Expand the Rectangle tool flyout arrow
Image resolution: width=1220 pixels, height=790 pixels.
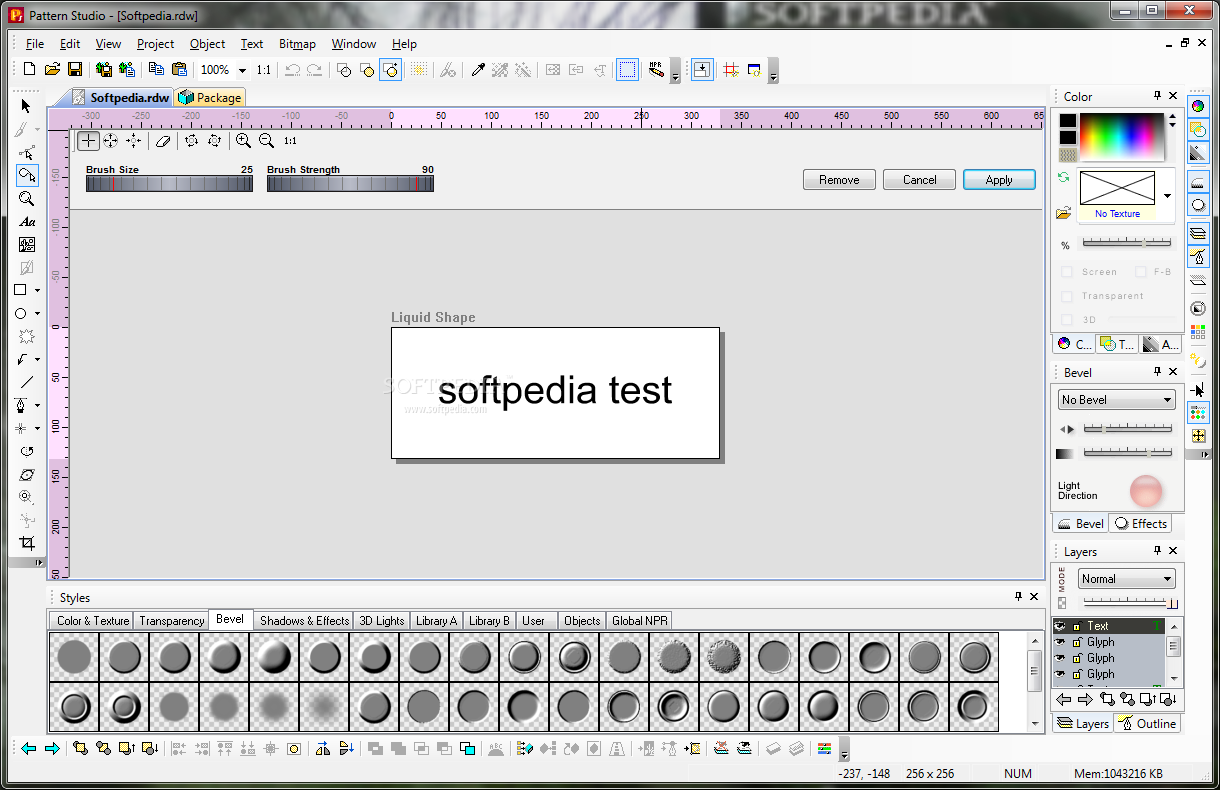[38, 291]
